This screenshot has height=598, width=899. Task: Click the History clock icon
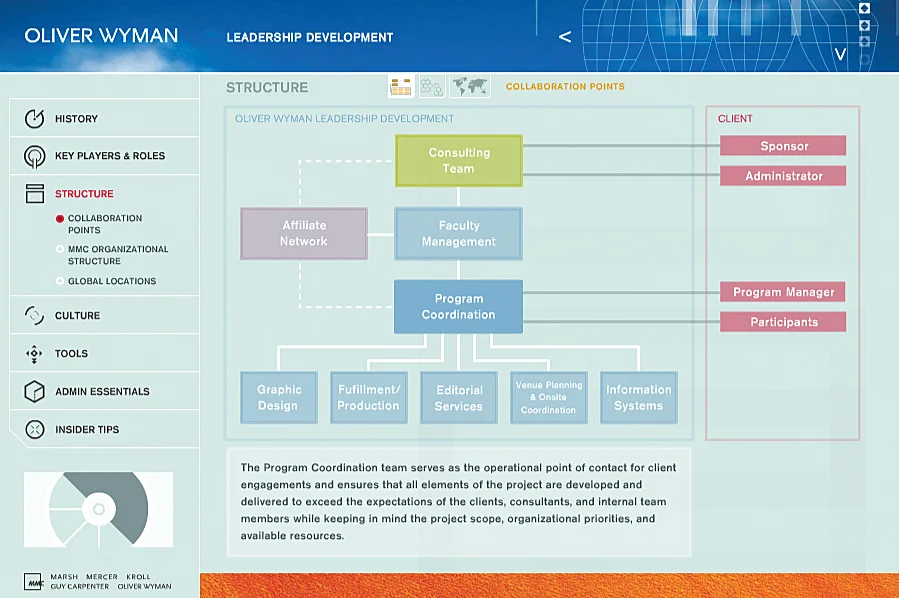point(34,119)
